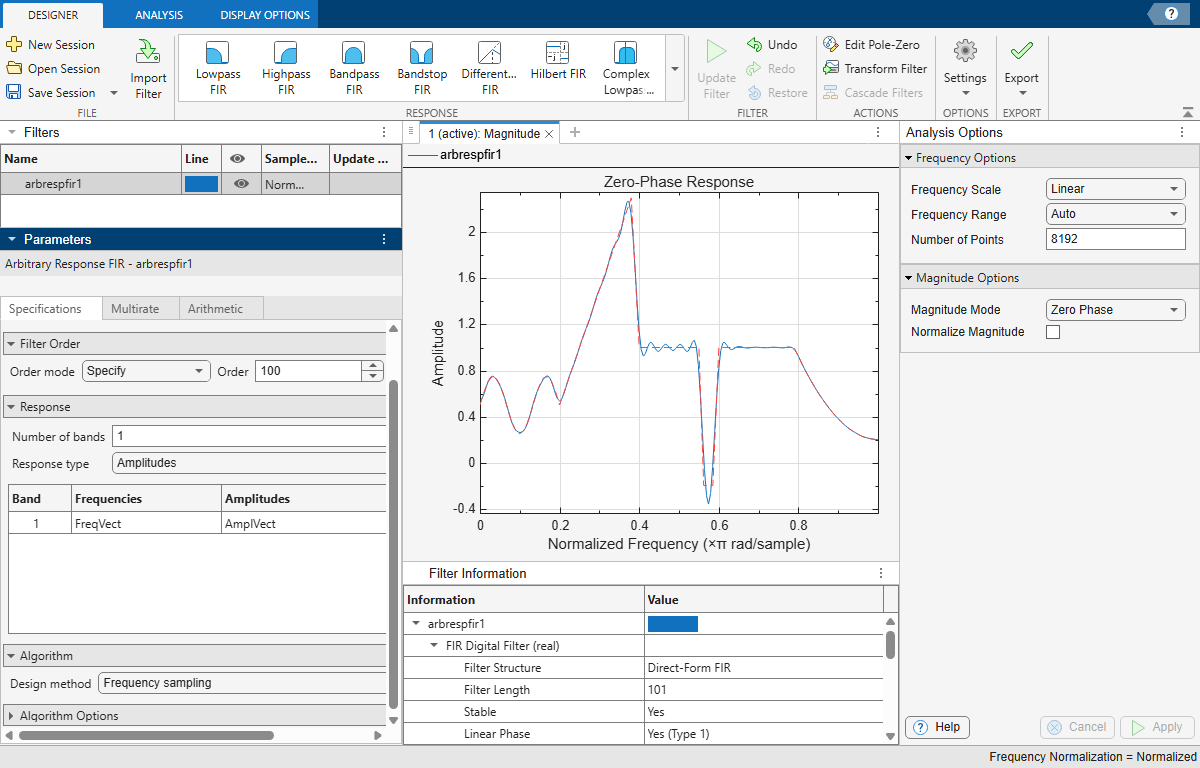Restore the filter
Image resolution: width=1200 pixels, height=768 pixels.
(777, 93)
